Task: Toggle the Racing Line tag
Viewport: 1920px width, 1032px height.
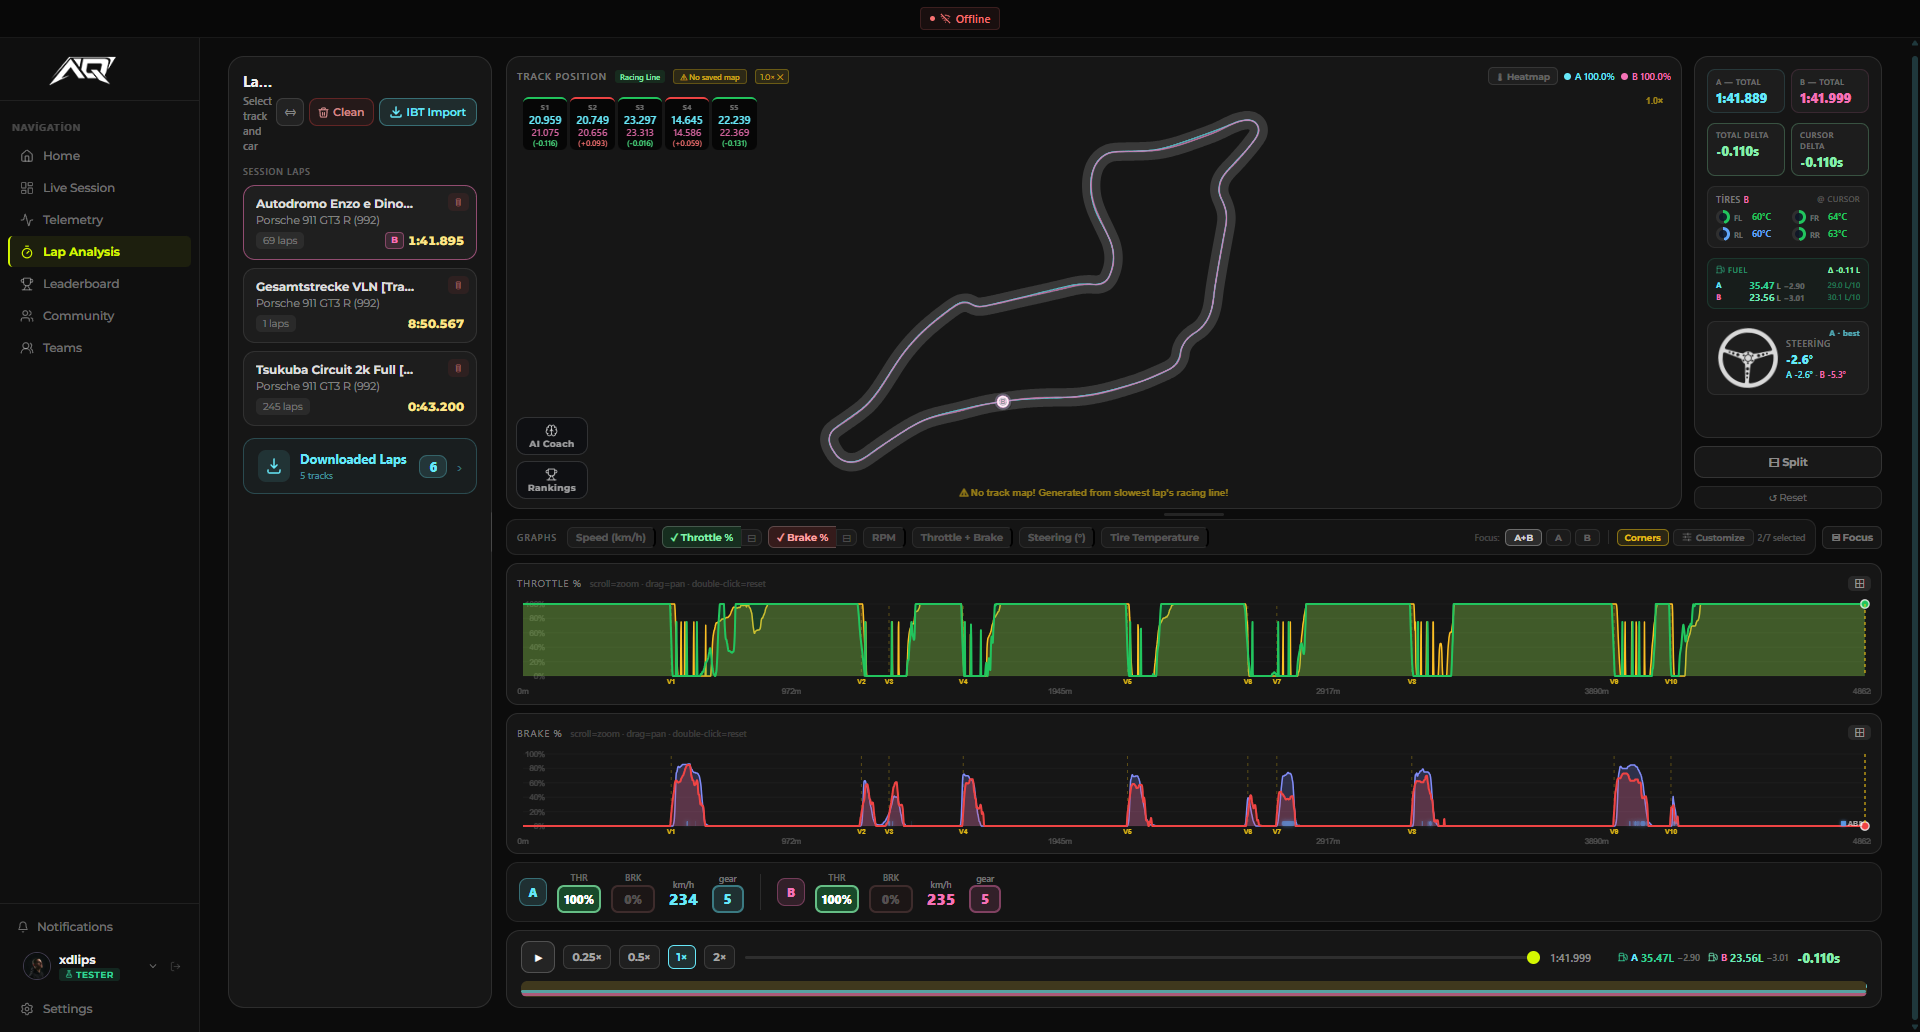Action: [x=640, y=77]
